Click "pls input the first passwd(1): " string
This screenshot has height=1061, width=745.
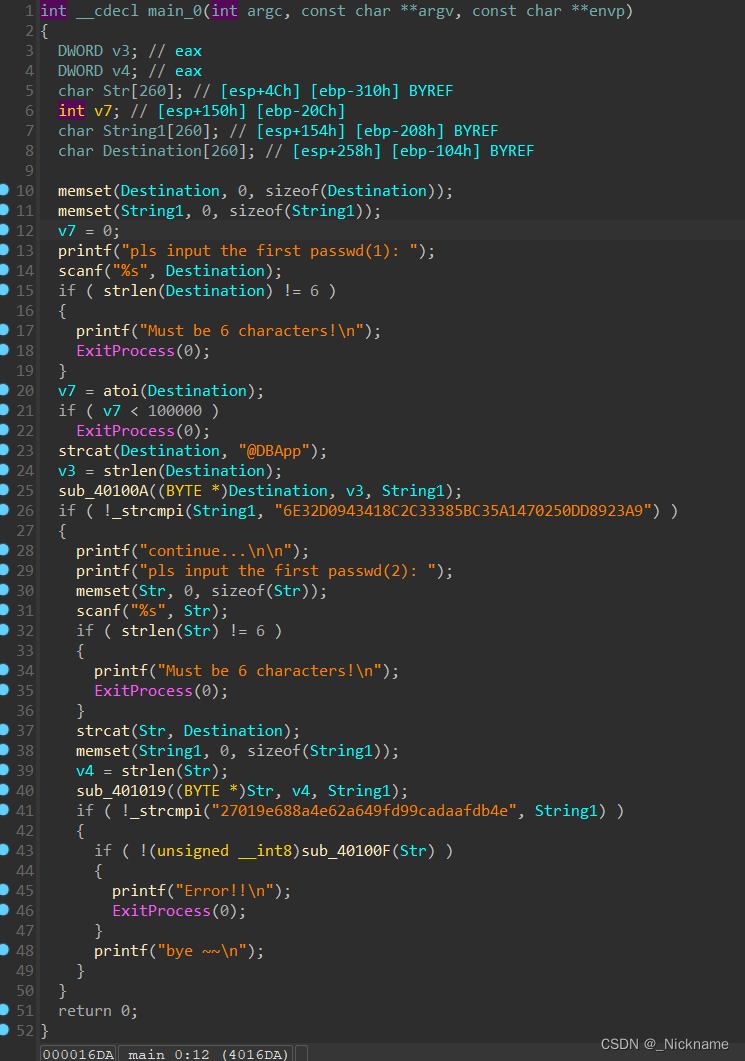tap(269, 250)
